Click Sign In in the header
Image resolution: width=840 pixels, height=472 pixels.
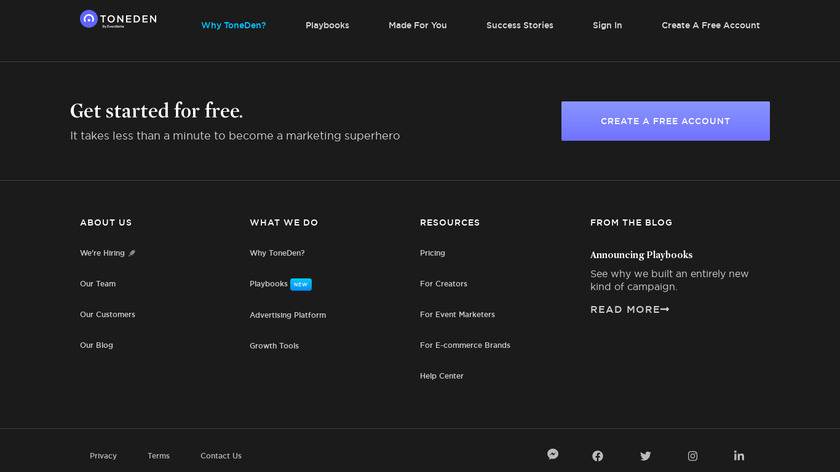(x=607, y=25)
